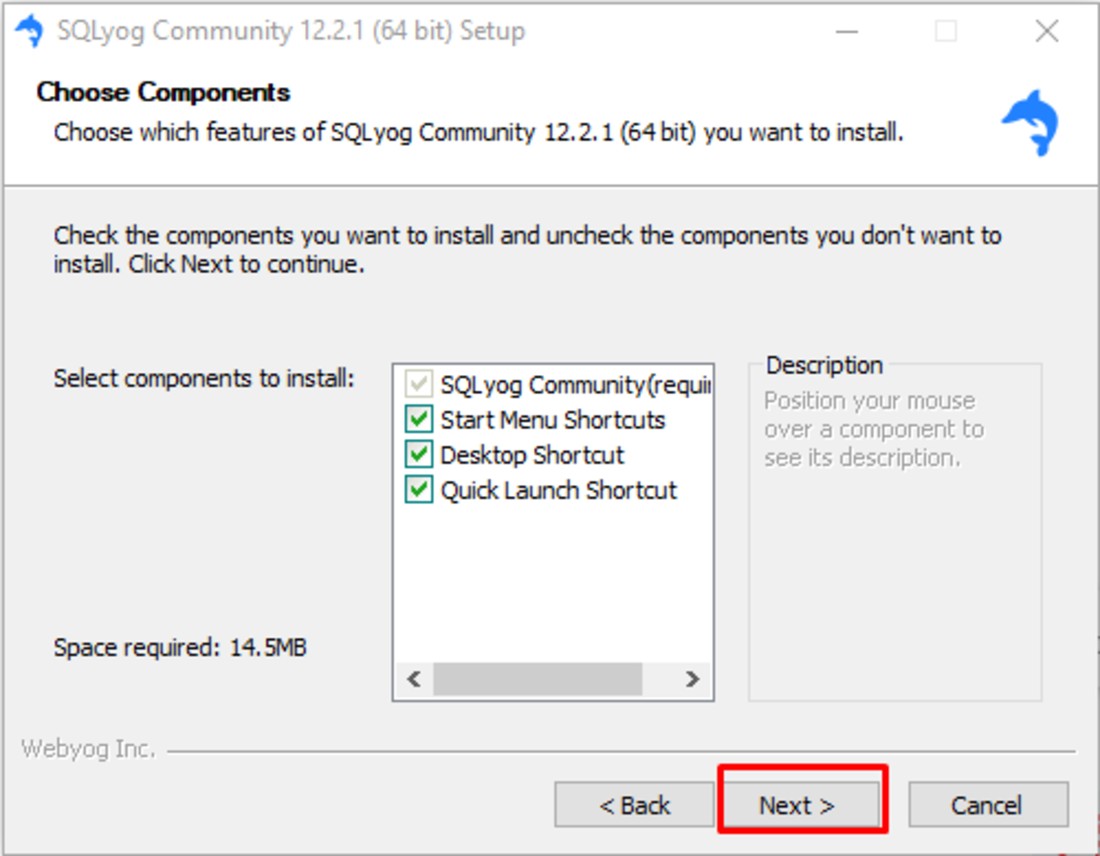Uncheck the Desktop Shortcut checkbox

pos(419,455)
